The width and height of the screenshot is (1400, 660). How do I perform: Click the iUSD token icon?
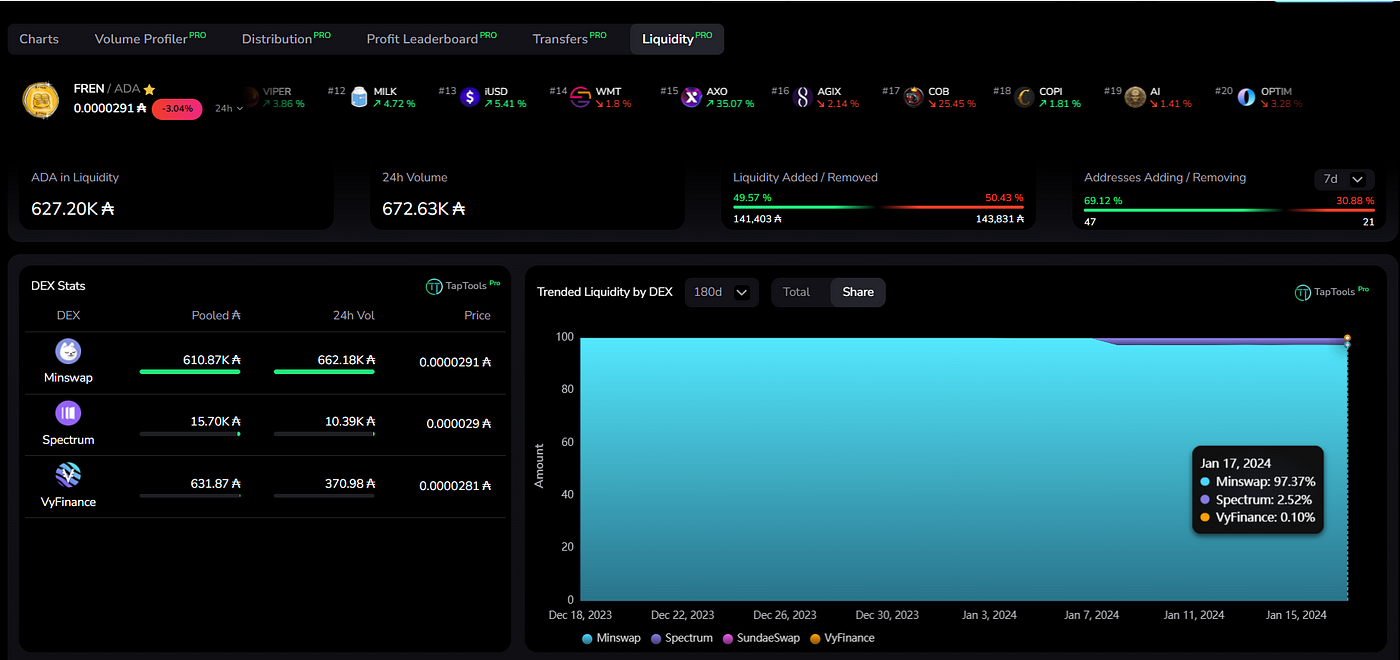pos(470,97)
